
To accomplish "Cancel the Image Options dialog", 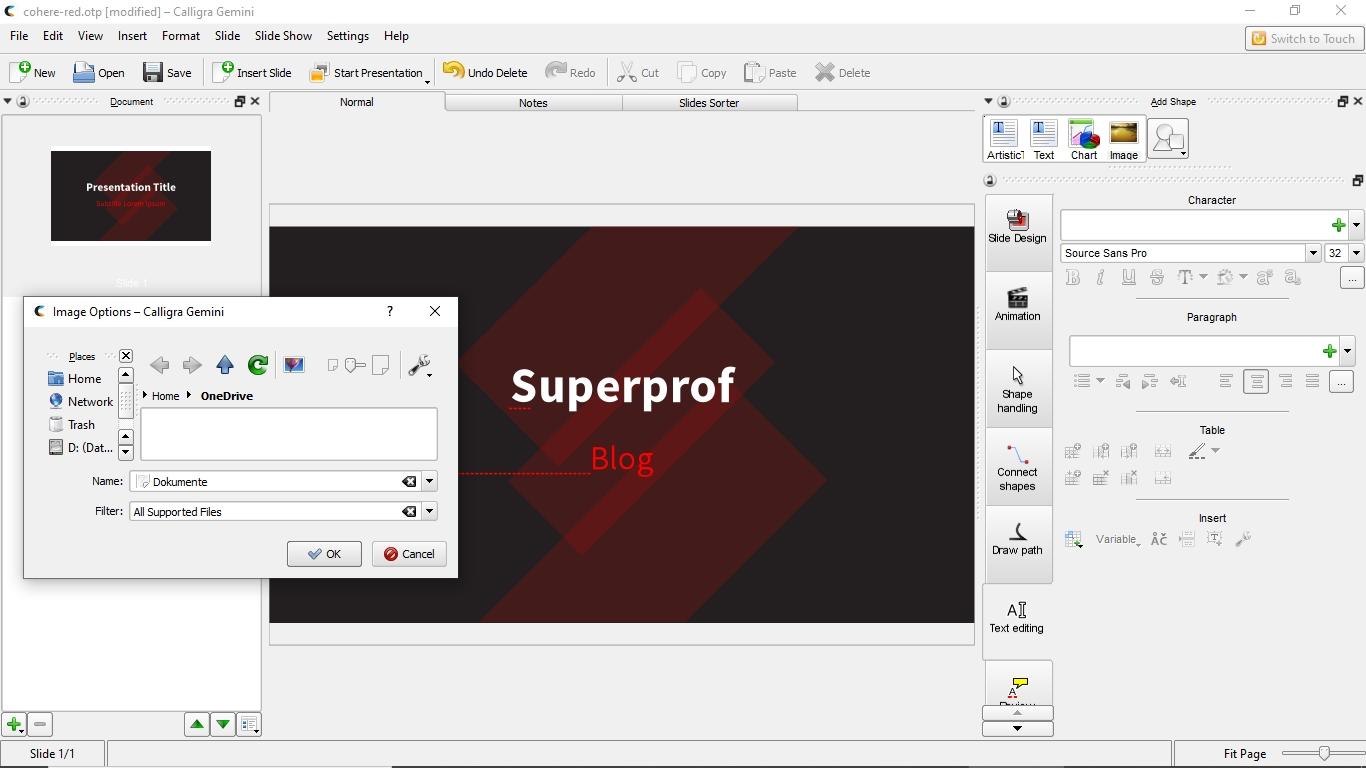I will tap(409, 554).
